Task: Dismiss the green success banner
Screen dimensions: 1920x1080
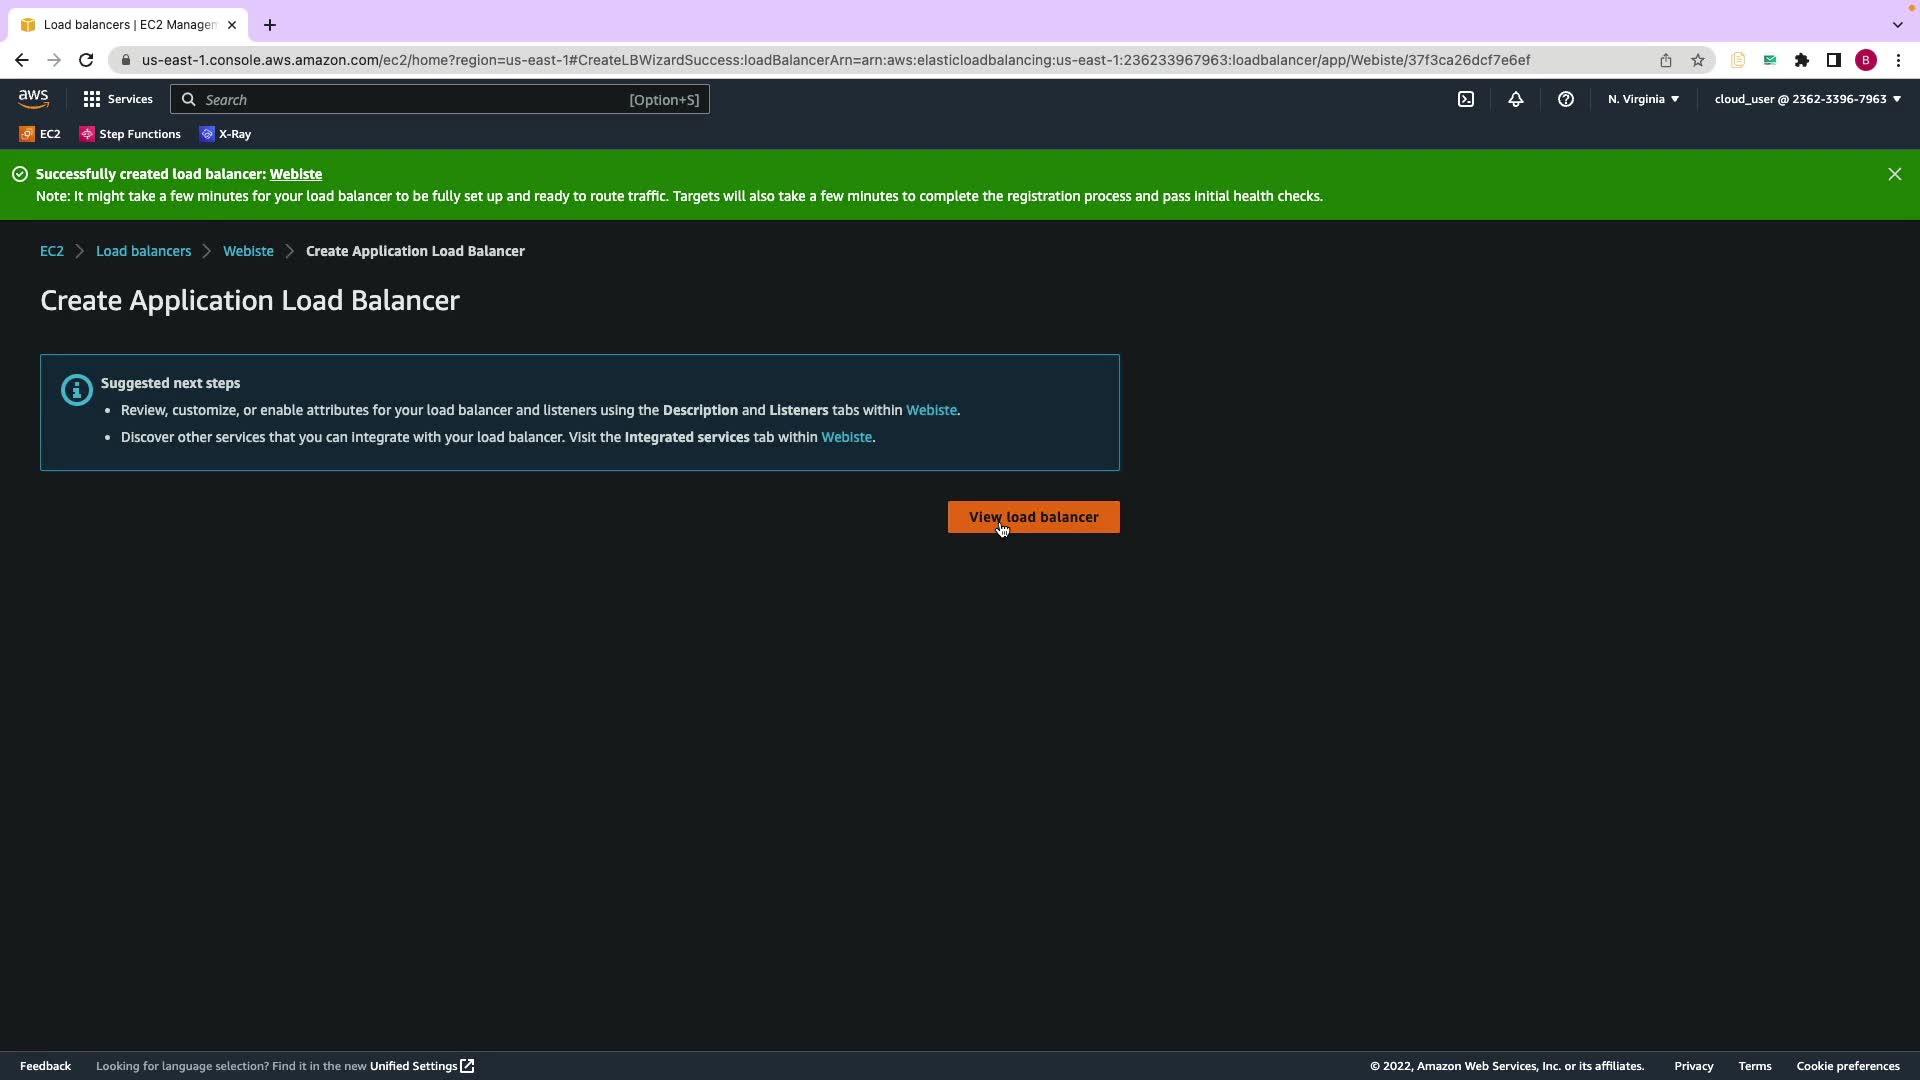Action: tap(1894, 174)
